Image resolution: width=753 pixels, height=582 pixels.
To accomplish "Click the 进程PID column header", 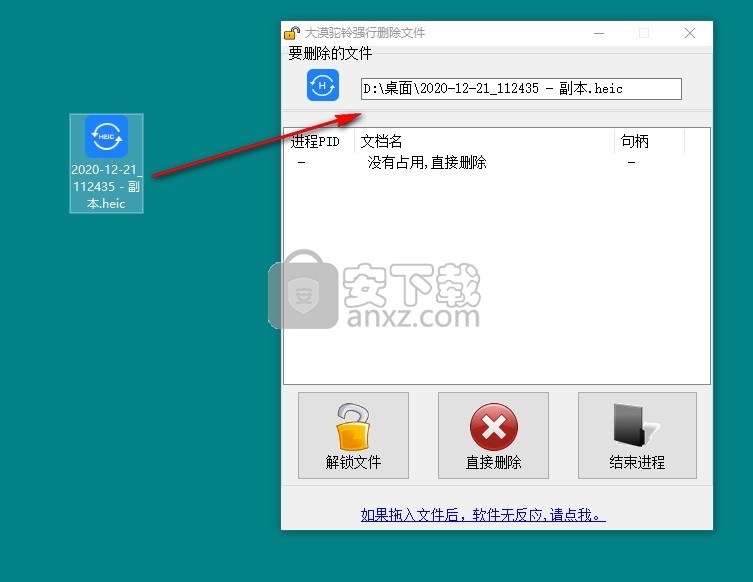I will click(316, 142).
